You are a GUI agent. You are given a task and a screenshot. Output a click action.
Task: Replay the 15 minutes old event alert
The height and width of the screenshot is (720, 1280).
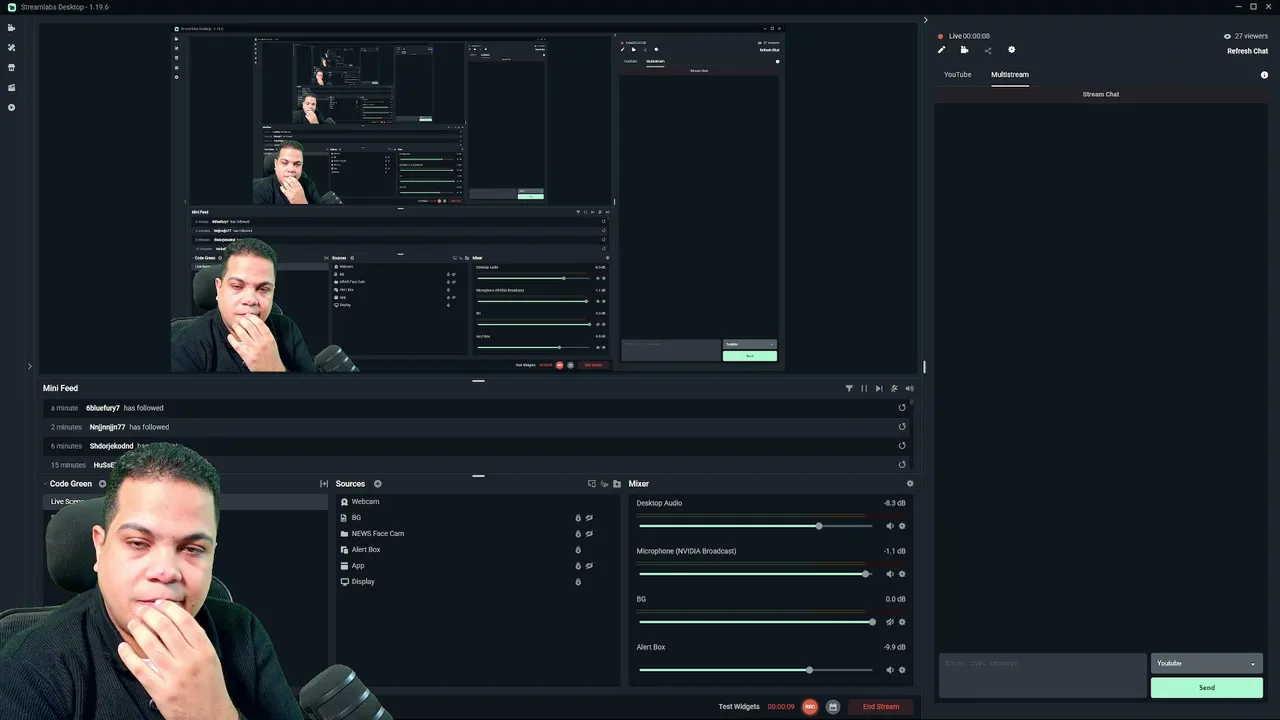point(902,464)
